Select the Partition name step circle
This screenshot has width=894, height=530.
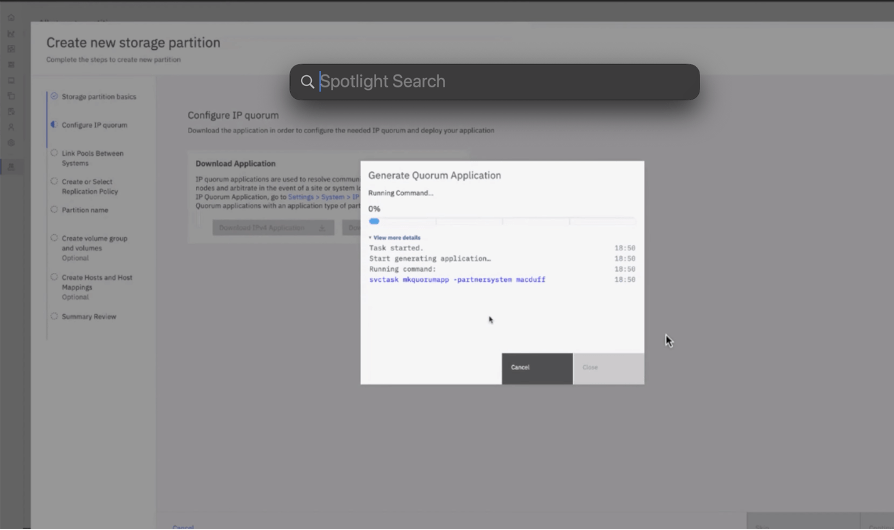(54, 210)
